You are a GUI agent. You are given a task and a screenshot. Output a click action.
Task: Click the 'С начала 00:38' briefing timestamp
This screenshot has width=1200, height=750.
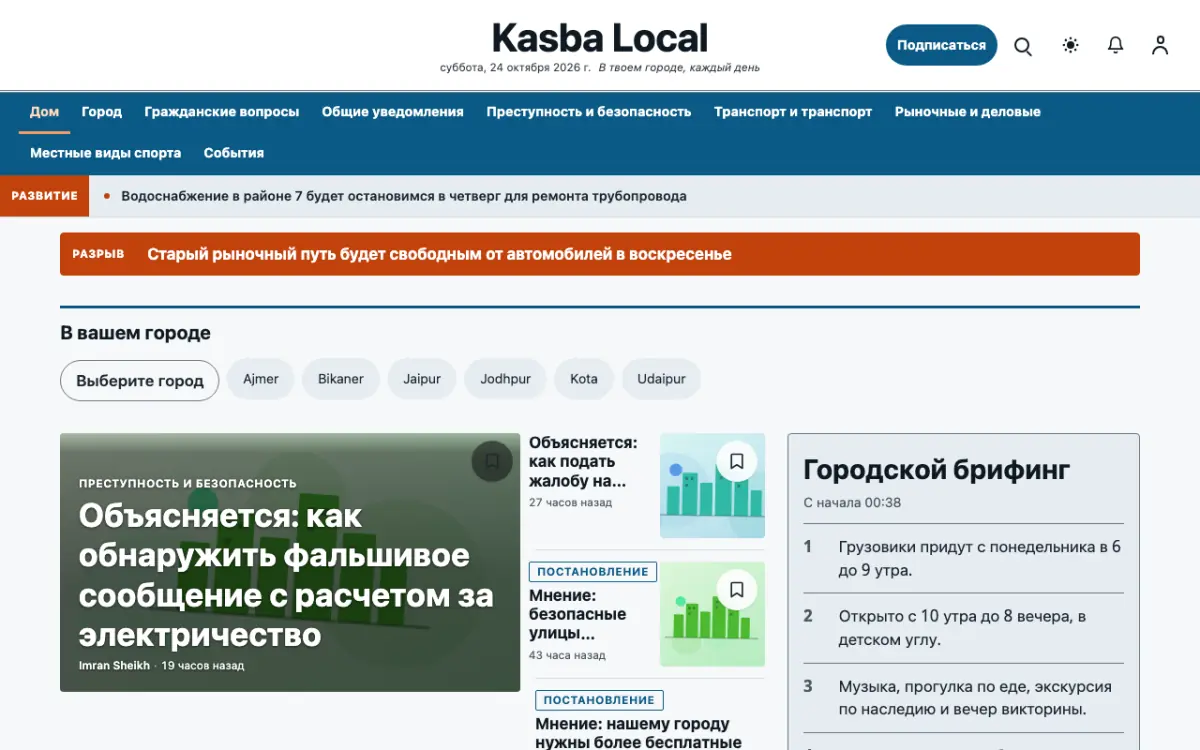point(852,502)
